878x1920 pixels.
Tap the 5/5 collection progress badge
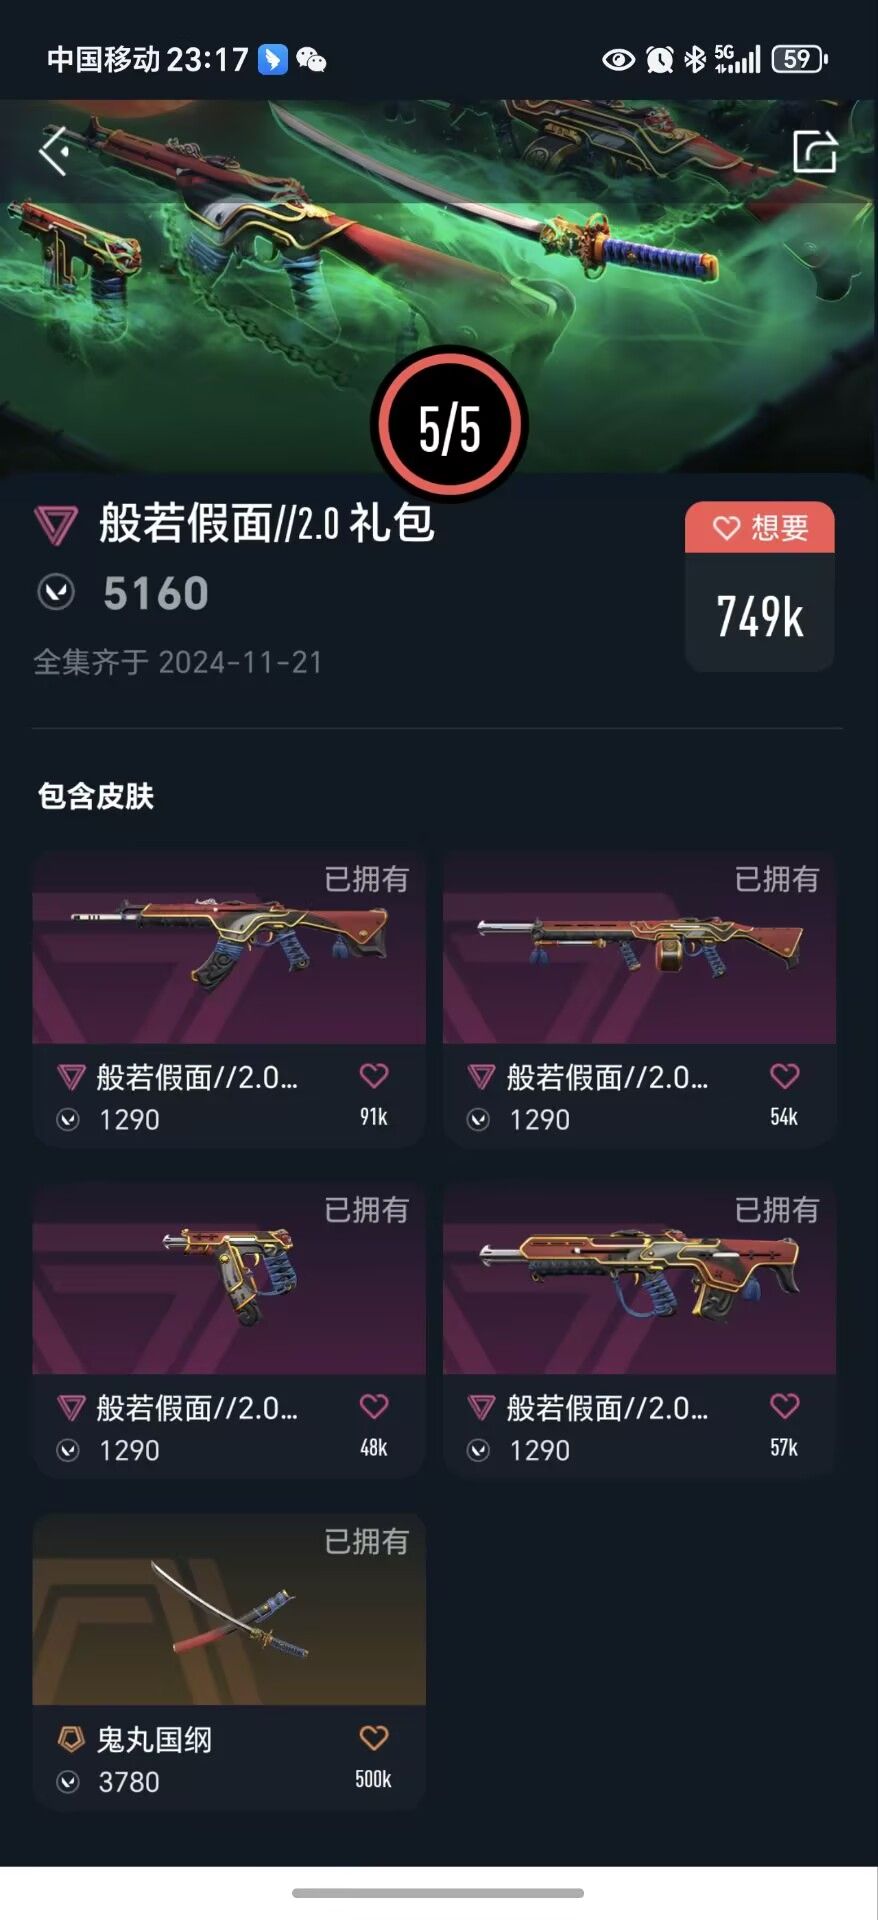[x=450, y=427]
